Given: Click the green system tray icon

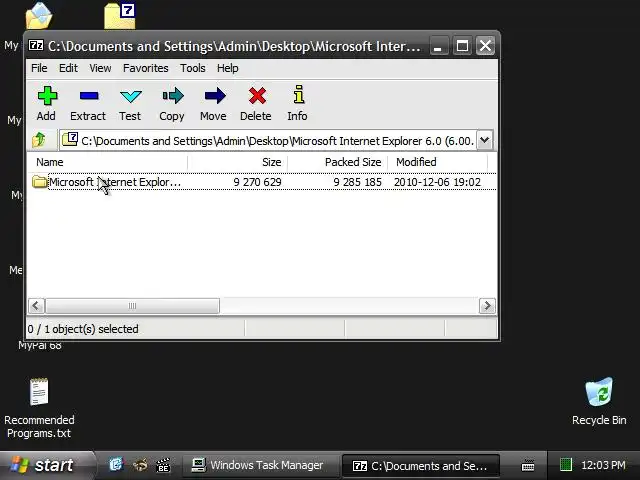Looking at the screenshot, I should click(566, 464).
